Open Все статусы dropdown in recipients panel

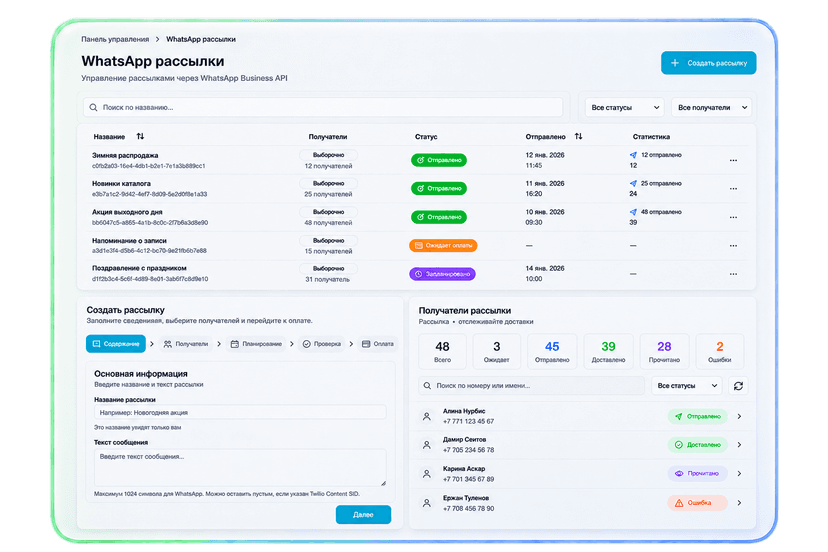(x=686, y=386)
